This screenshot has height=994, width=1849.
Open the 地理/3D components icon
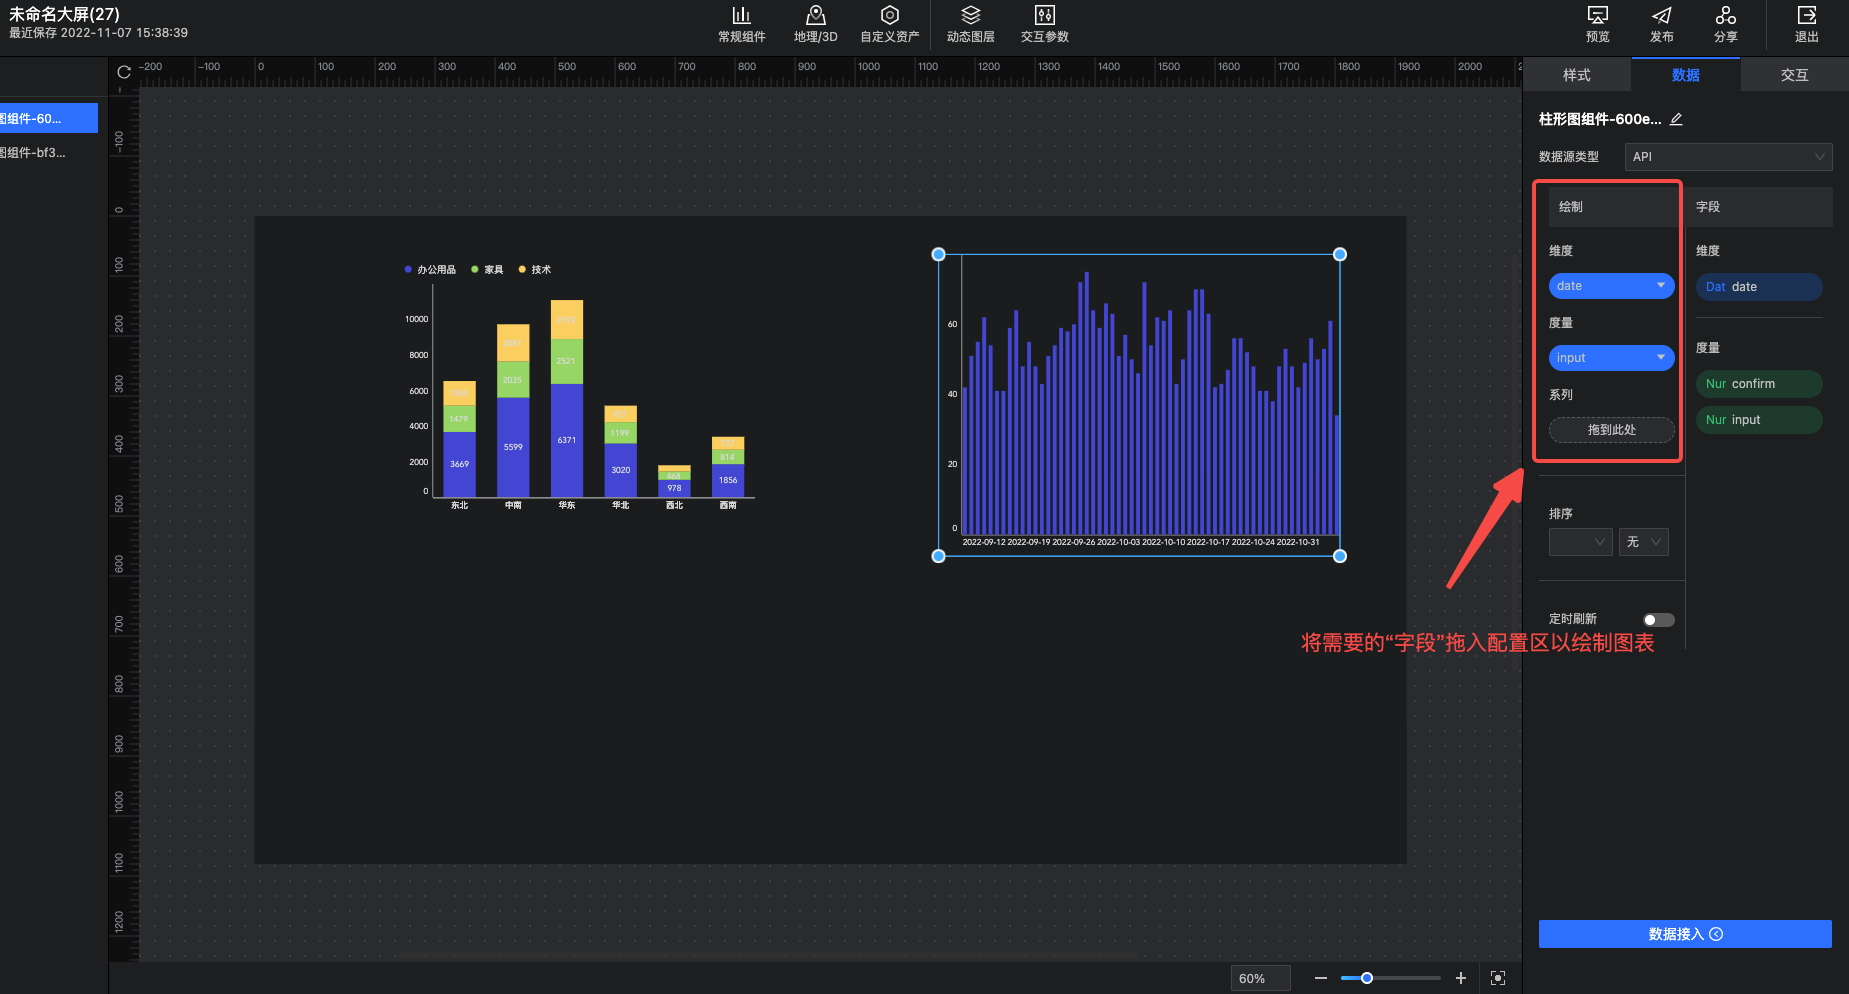[815, 16]
